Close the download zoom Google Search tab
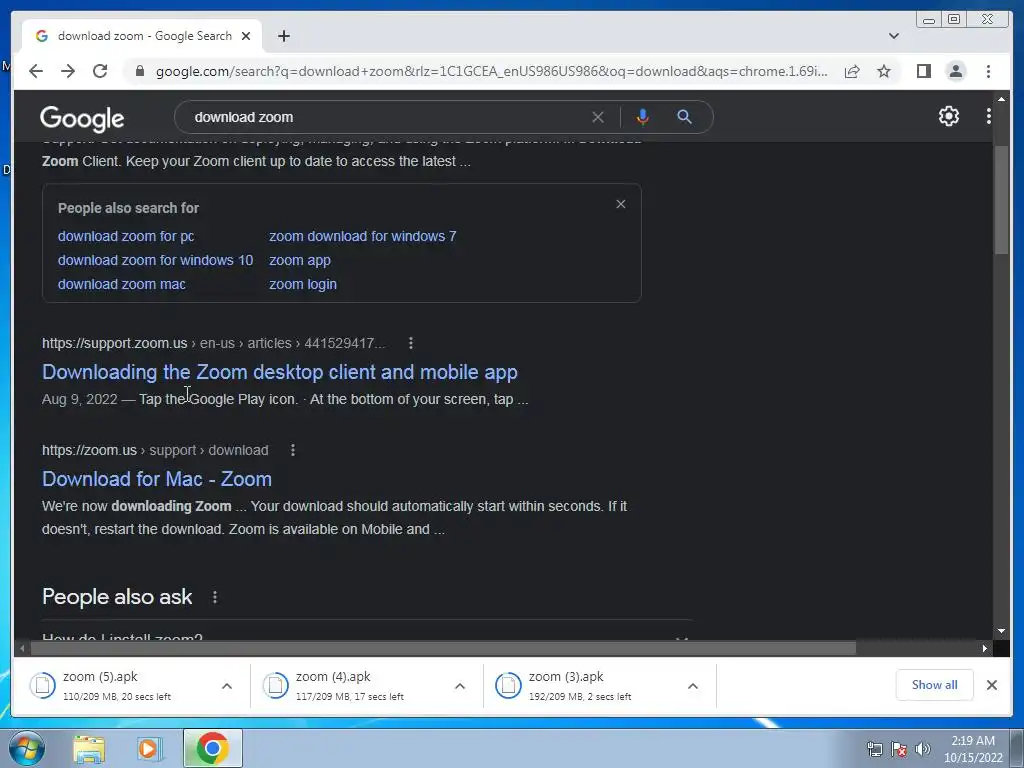Viewport: 1024px width, 768px height. tap(246, 36)
